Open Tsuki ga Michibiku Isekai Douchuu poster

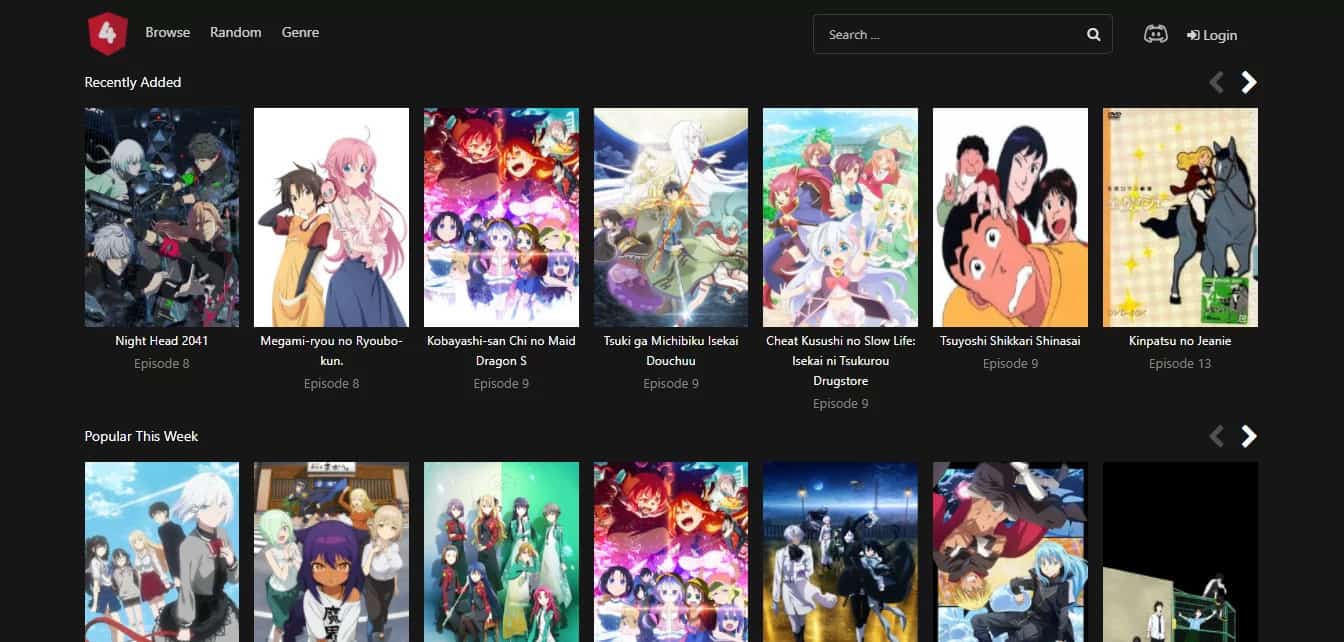671,217
